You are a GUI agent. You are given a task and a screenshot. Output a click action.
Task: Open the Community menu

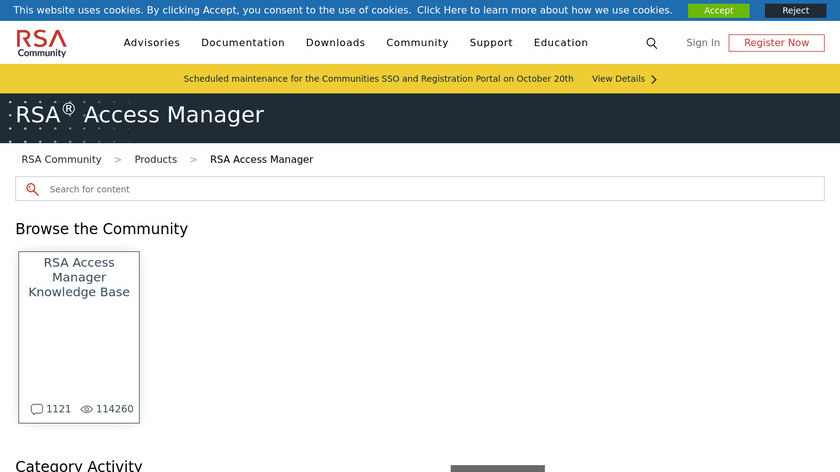[x=417, y=43]
